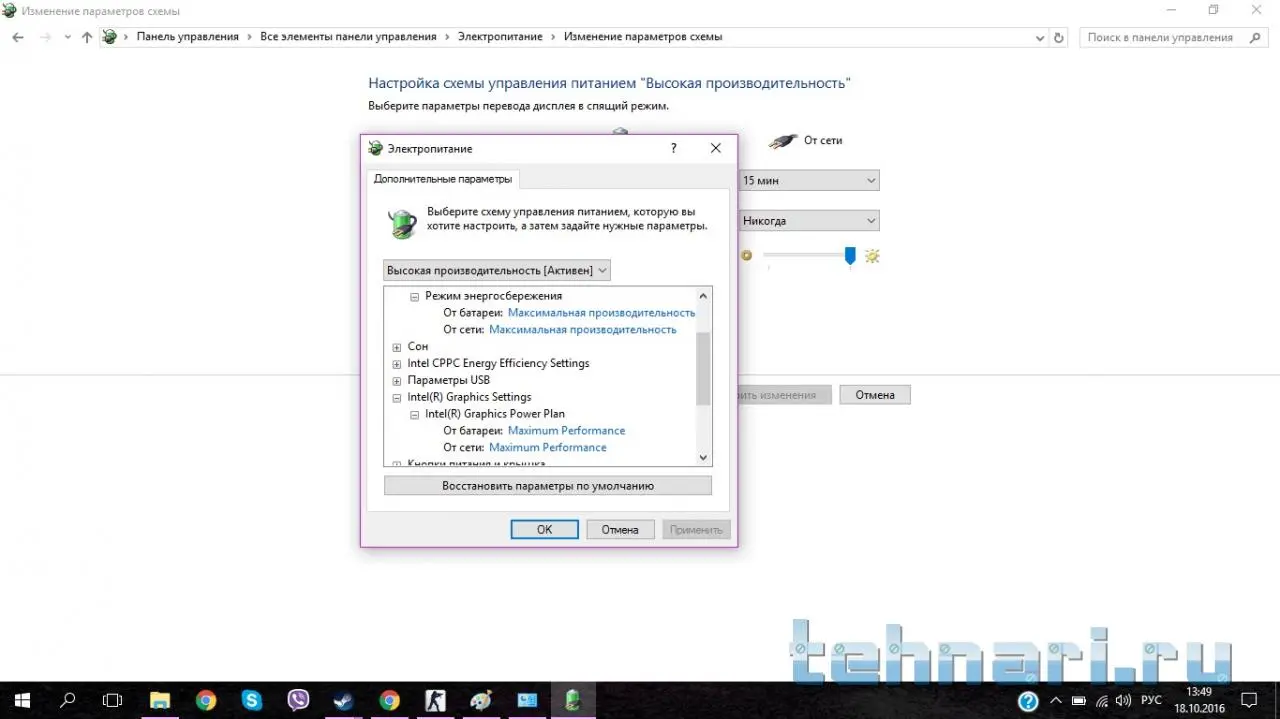Screen dimensions: 1280x719
Task: Click the Wi-Fi network tray icon
Action: coord(1102,701)
